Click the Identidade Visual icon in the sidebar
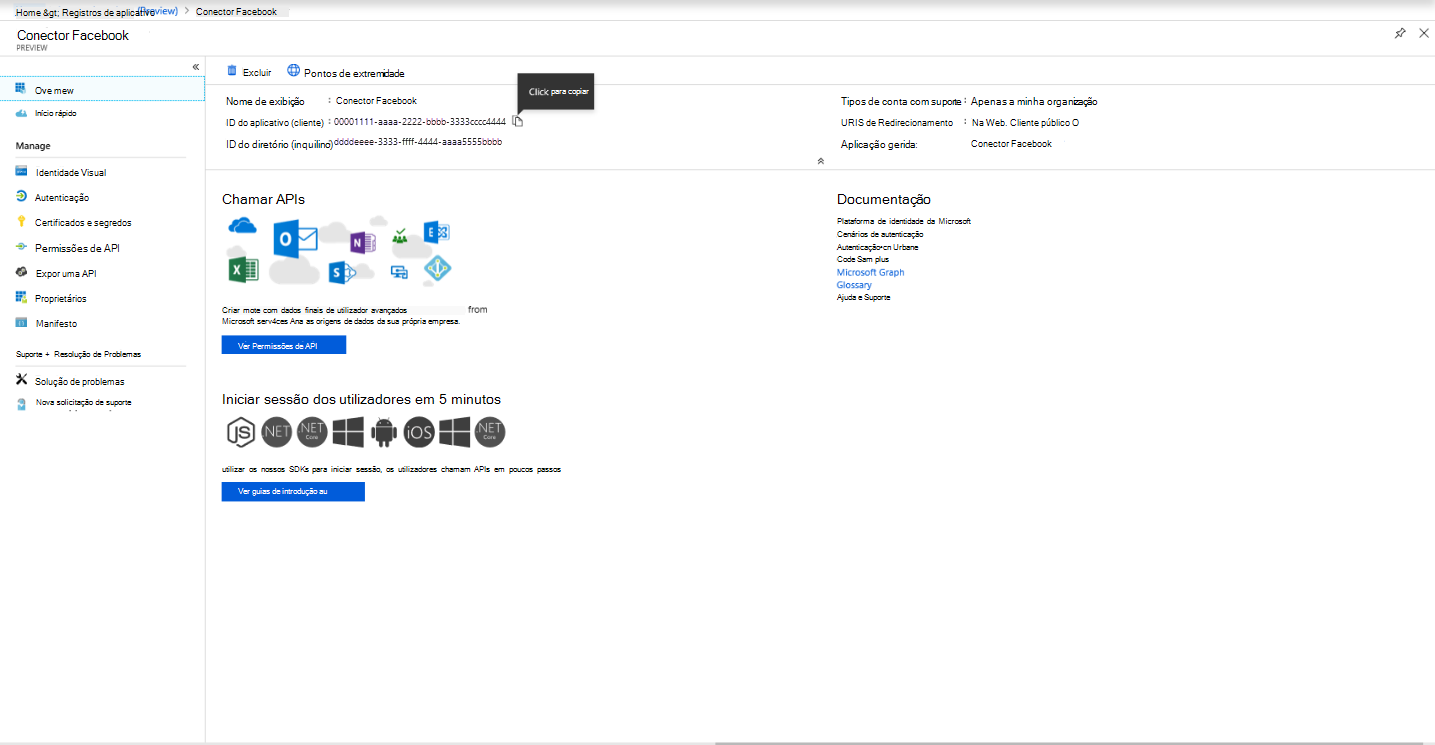This screenshot has width=1435, height=745. click(x=21, y=172)
